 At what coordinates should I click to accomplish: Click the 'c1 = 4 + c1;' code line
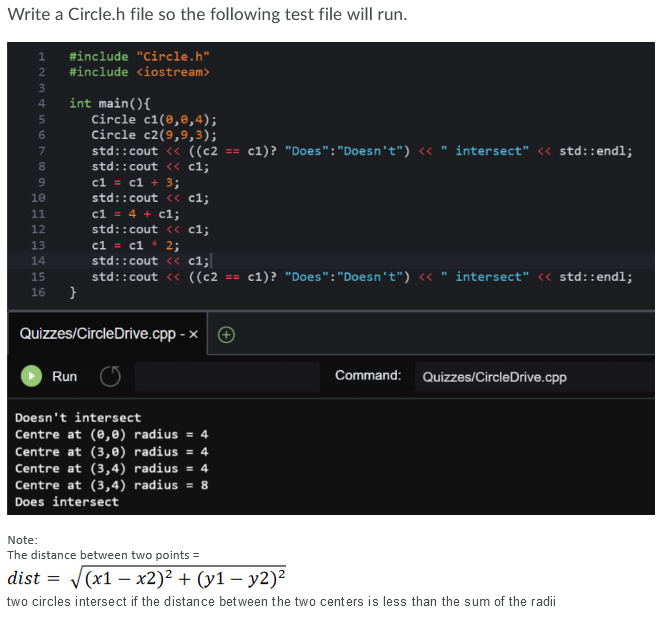[x=135, y=214]
